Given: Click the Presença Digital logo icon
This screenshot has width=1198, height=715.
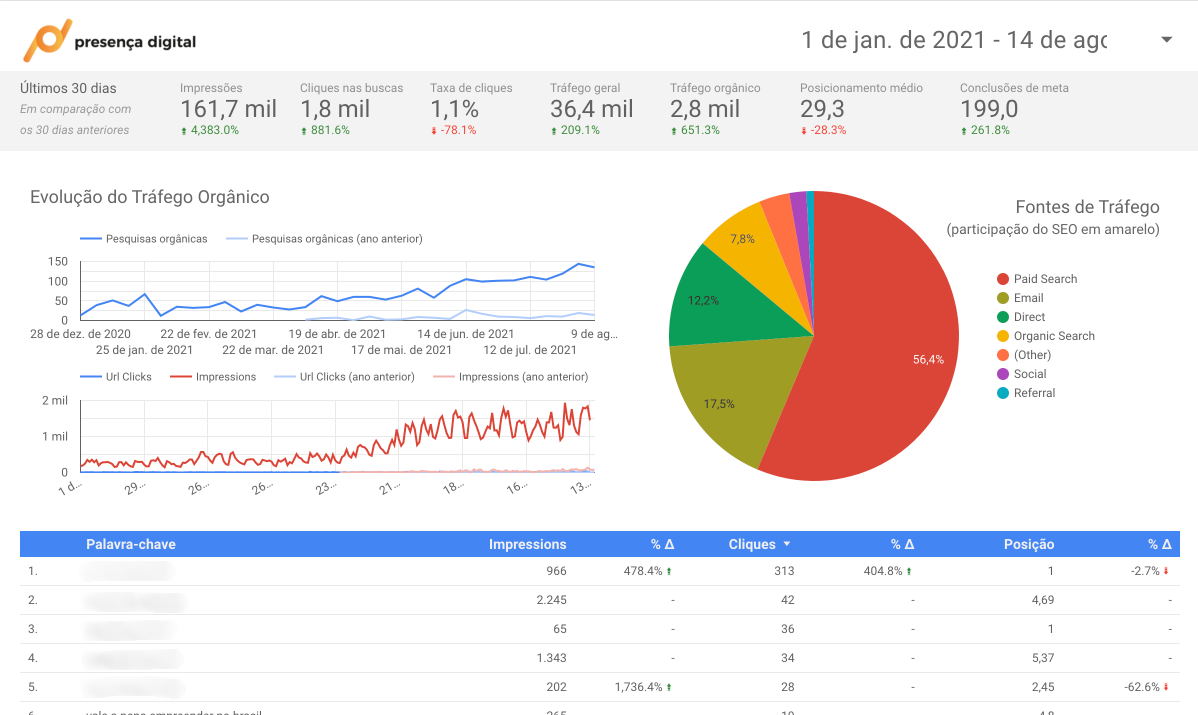Looking at the screenshot, I should tap(47, 40).
